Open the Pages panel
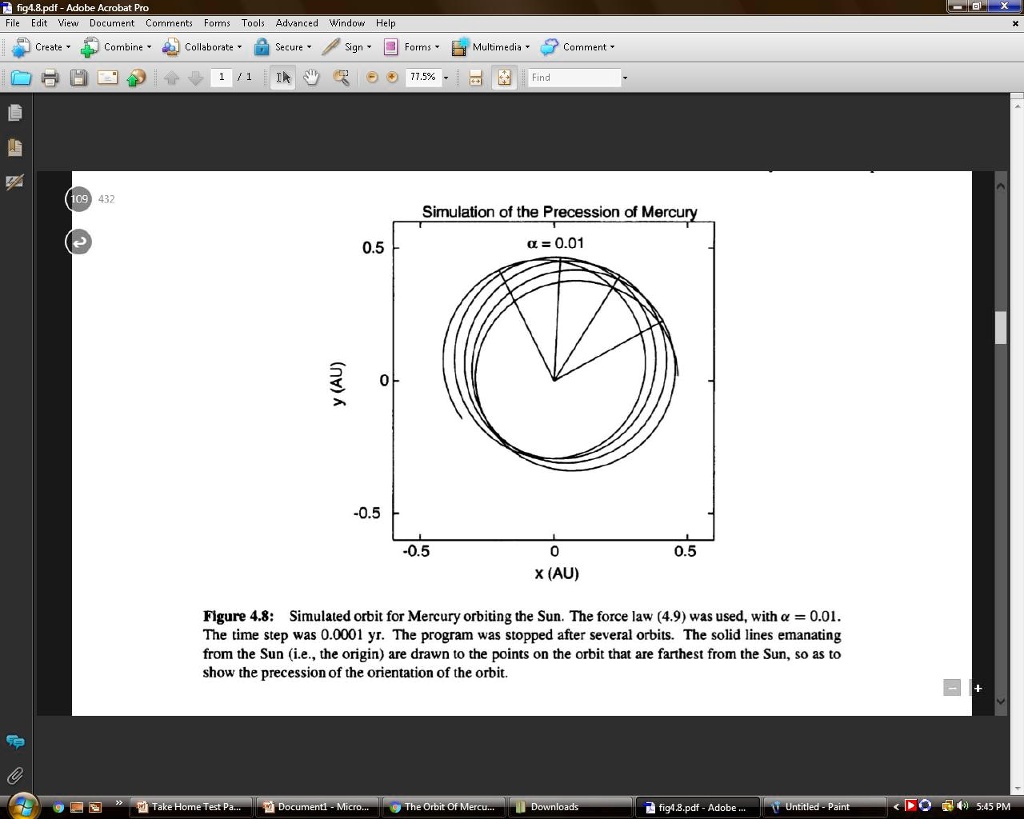1024x819 pixels. [14, 112]
